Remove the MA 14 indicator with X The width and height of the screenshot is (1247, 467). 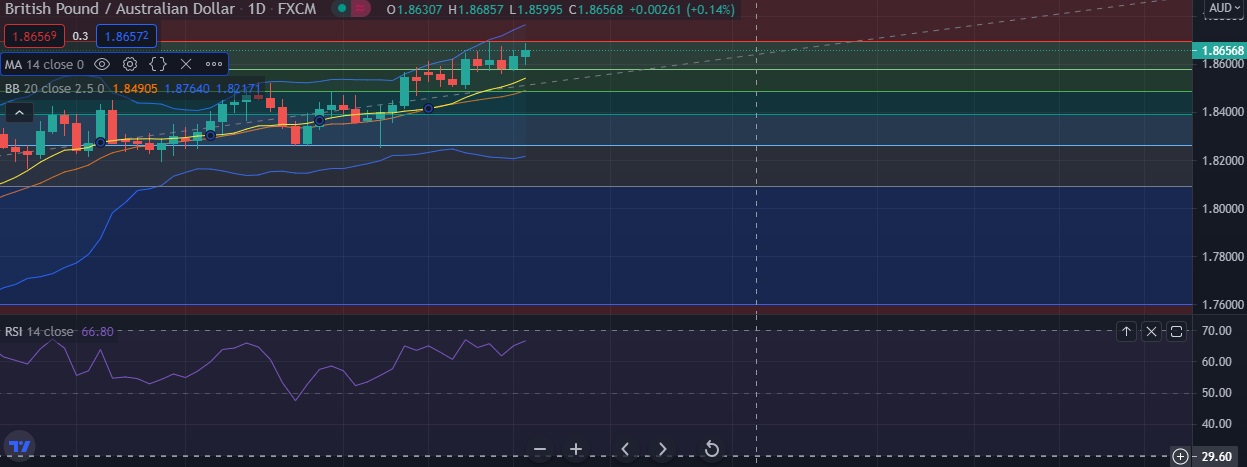pyautogui.click(x=186, y=63)
